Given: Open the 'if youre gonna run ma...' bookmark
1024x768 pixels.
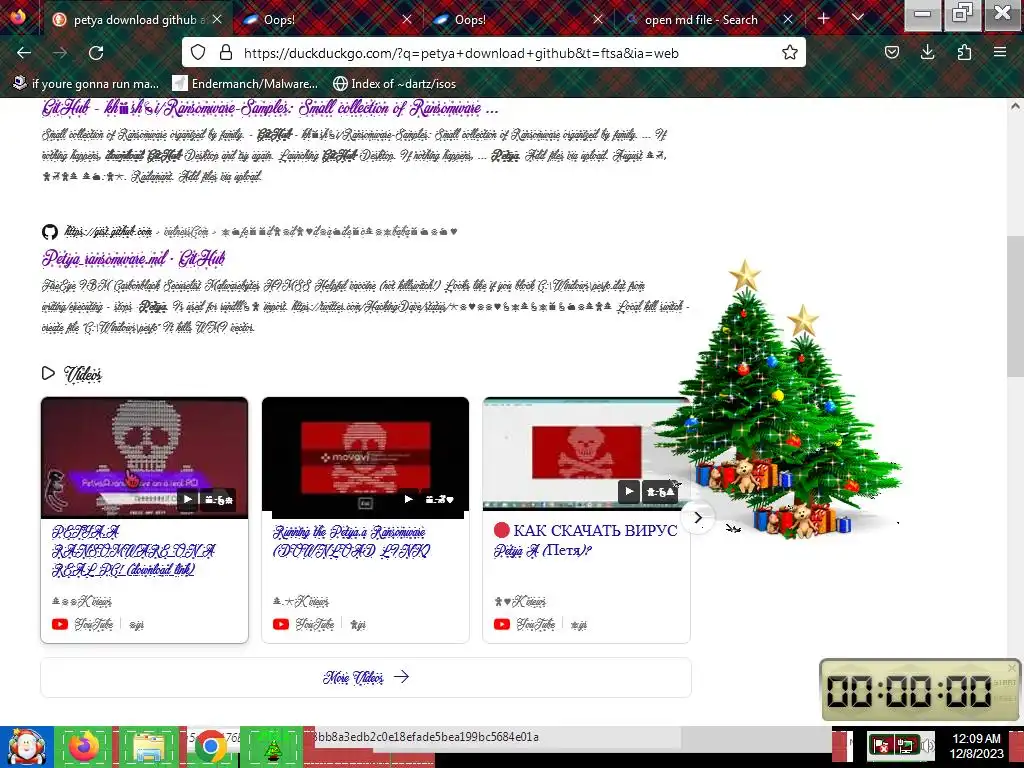Looking at the screenshot, I should click(86, 84).
